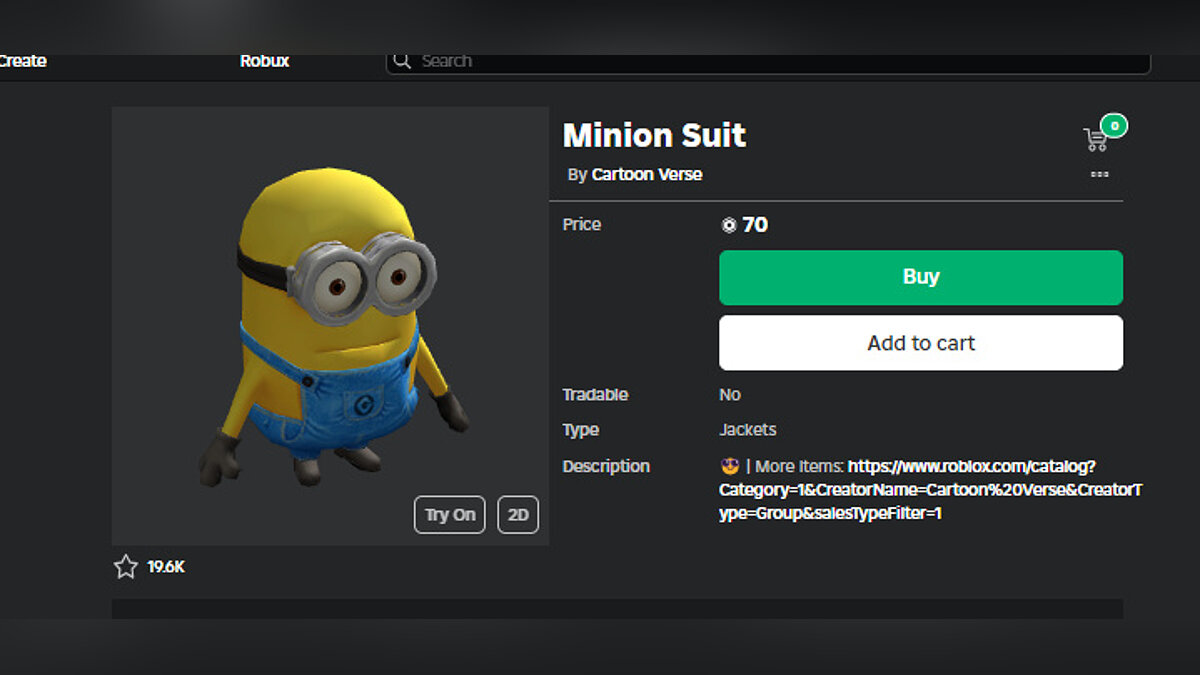Toggle the 2D preview view
1200x675 pixels.
(517, 515)
